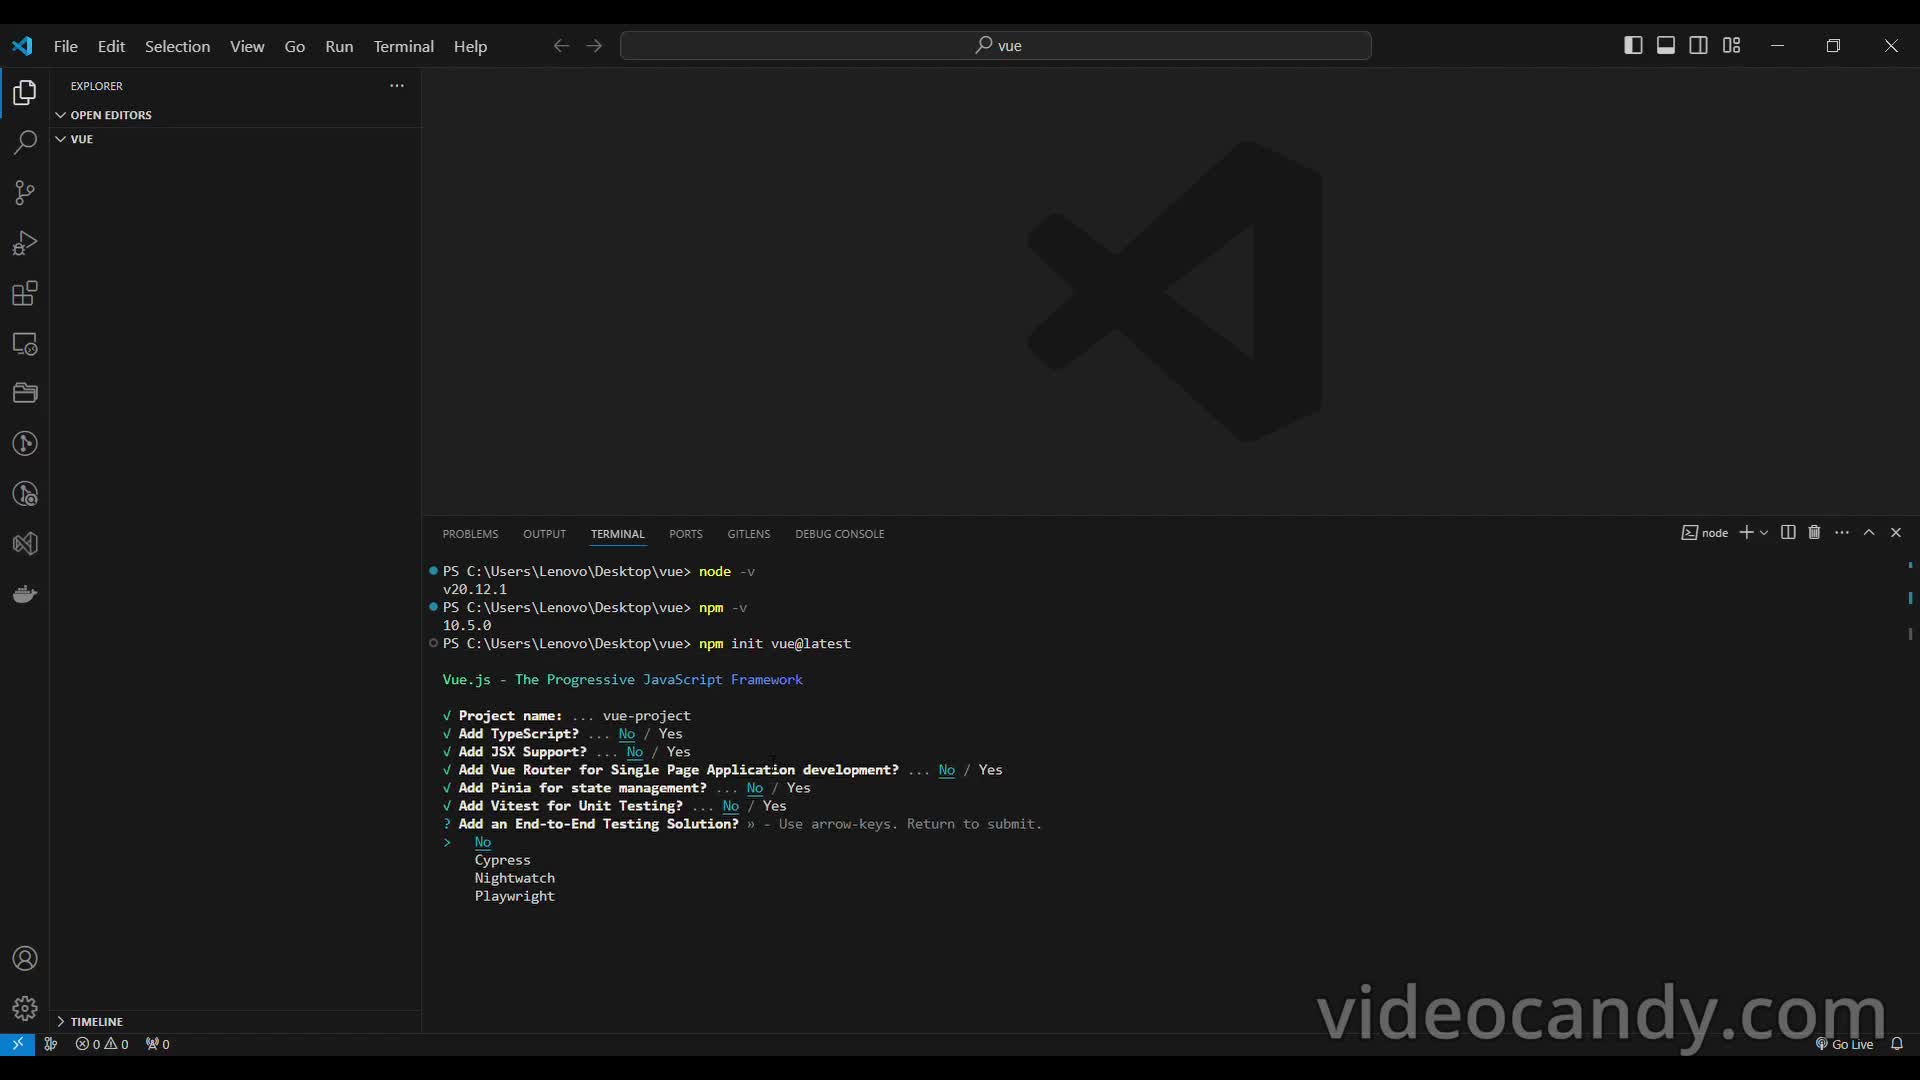Viewport: 1920px width, 1080px height.
Task: Open the Explorer view in activity bar
Action: tap(25, 93)
